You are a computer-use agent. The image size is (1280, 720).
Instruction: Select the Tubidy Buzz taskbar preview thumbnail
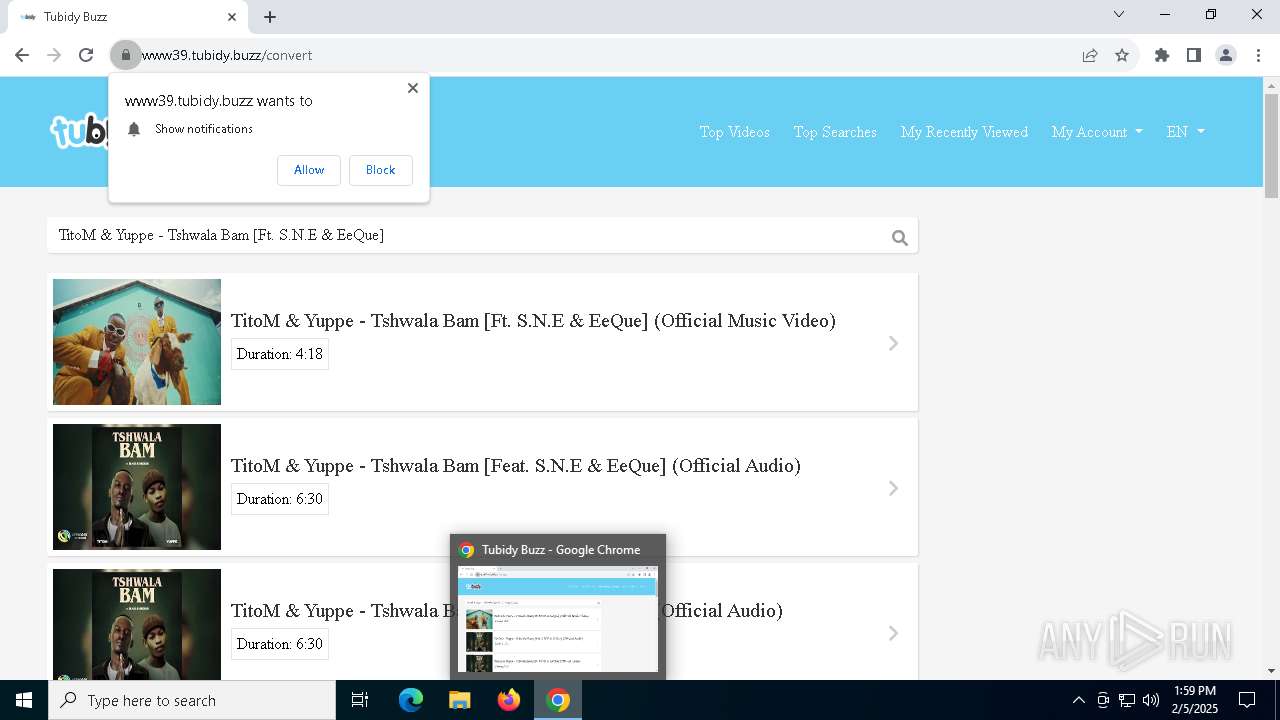[558, 619]
